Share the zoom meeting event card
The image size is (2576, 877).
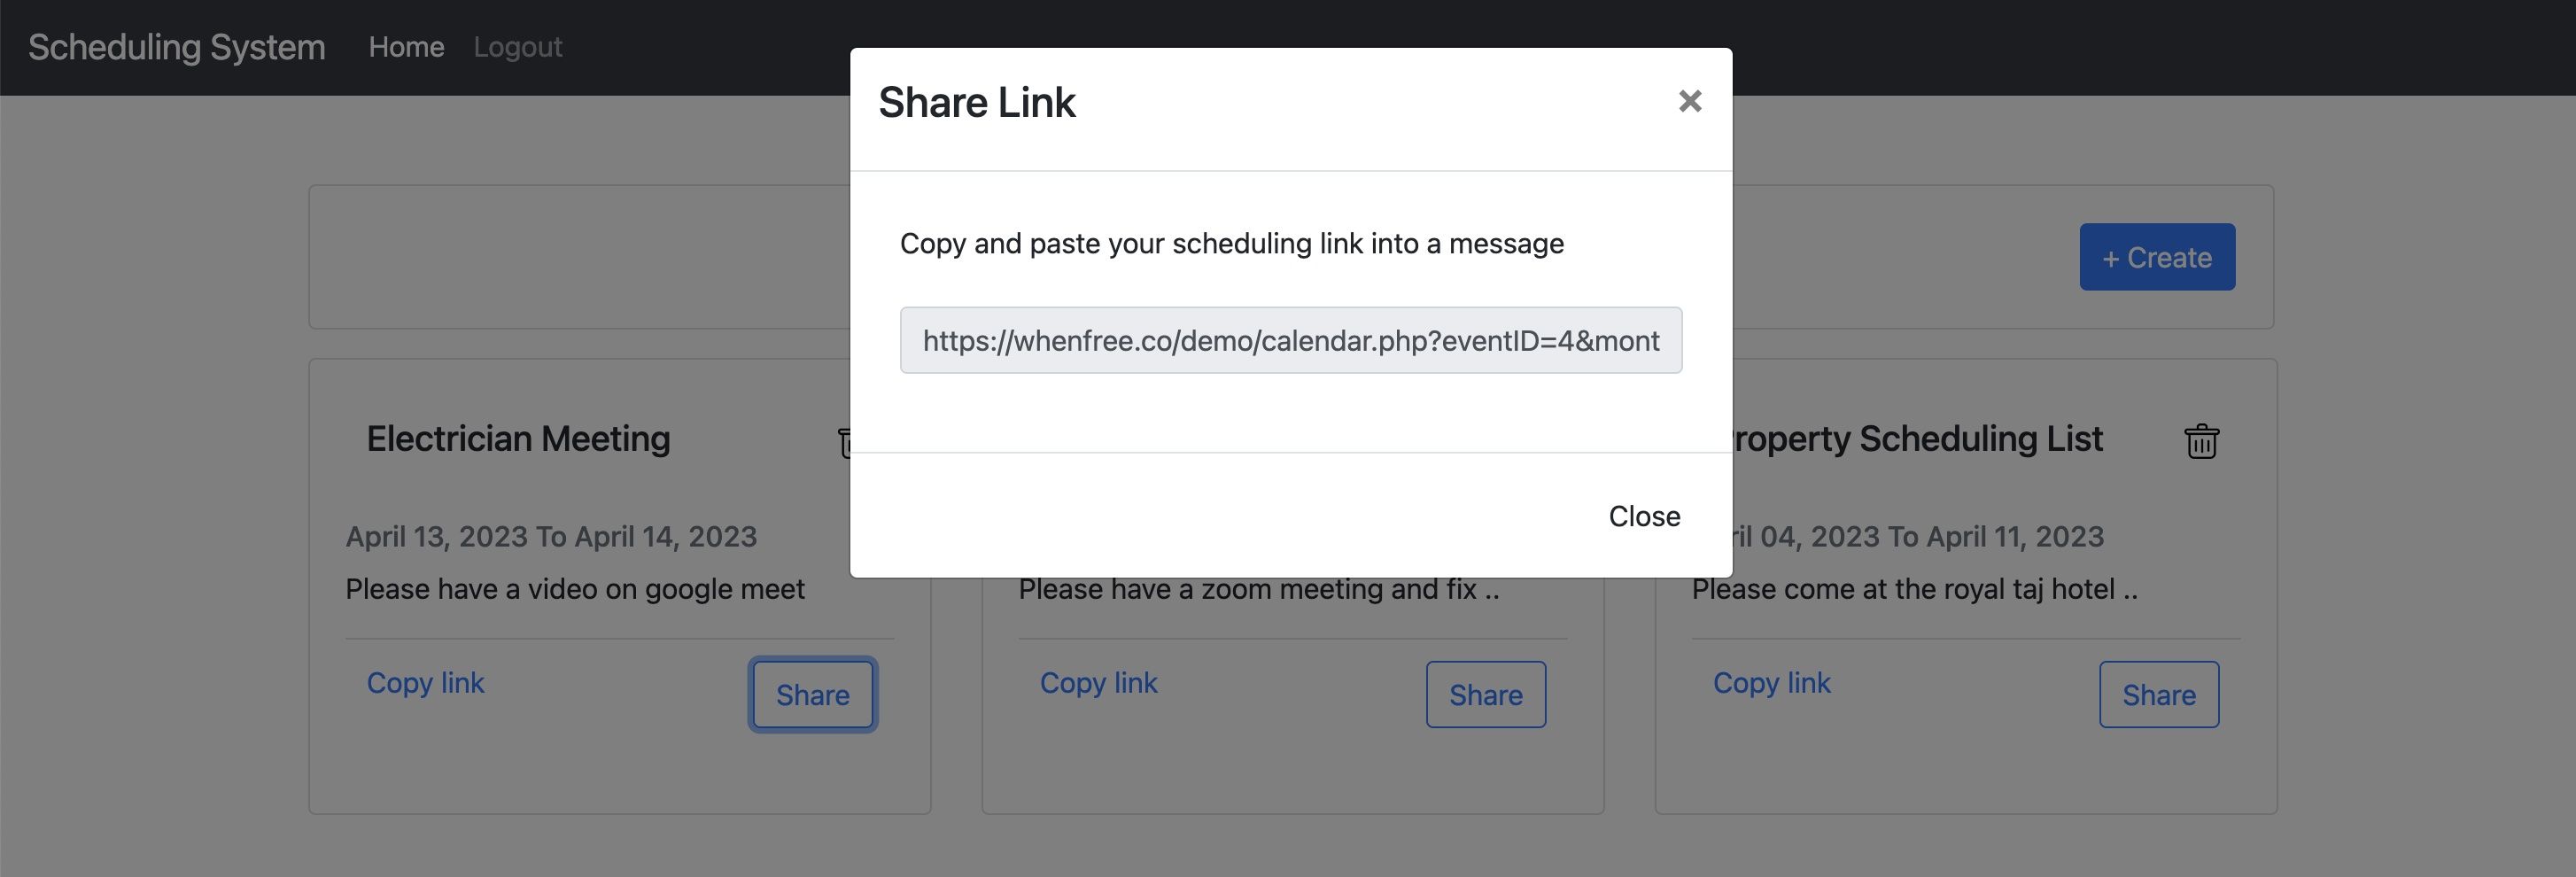point(1485,695)
